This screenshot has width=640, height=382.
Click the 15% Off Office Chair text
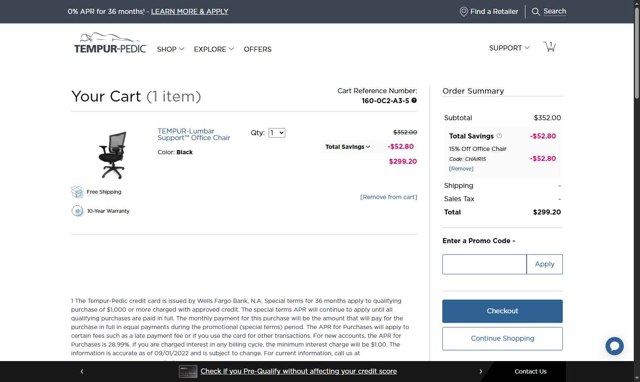(478, 149)
